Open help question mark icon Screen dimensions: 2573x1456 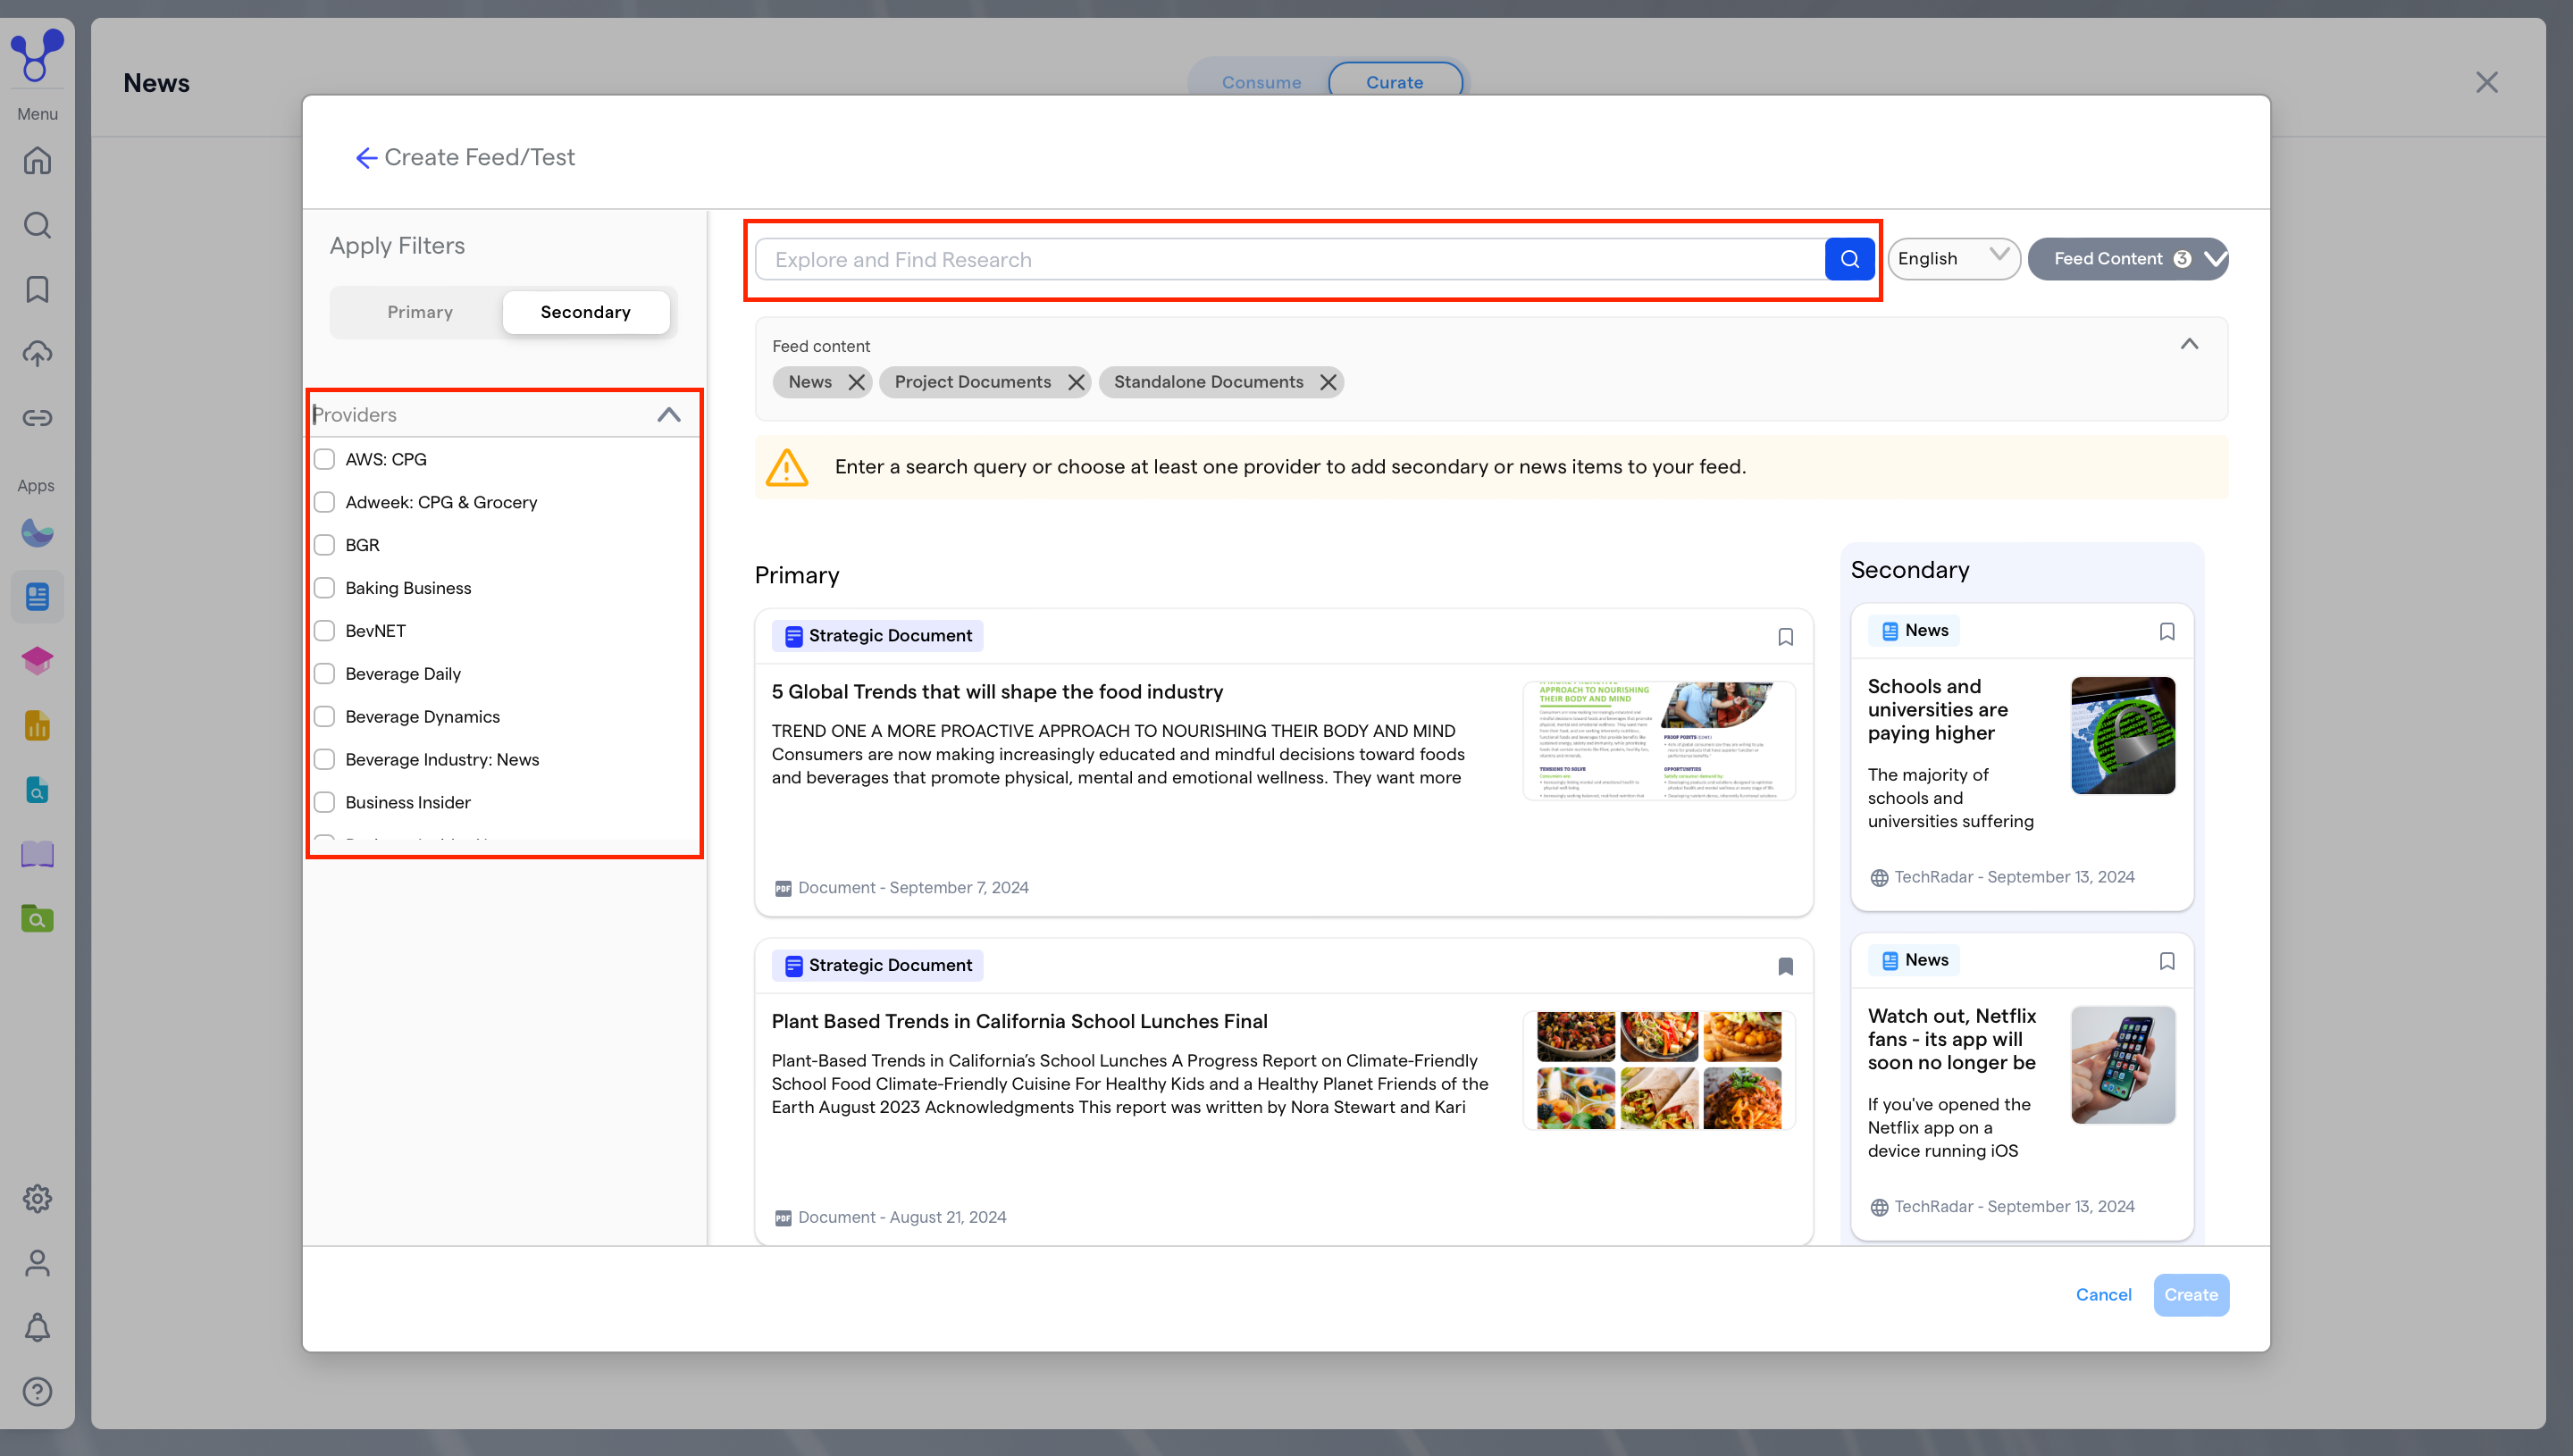click(37, 1391)
